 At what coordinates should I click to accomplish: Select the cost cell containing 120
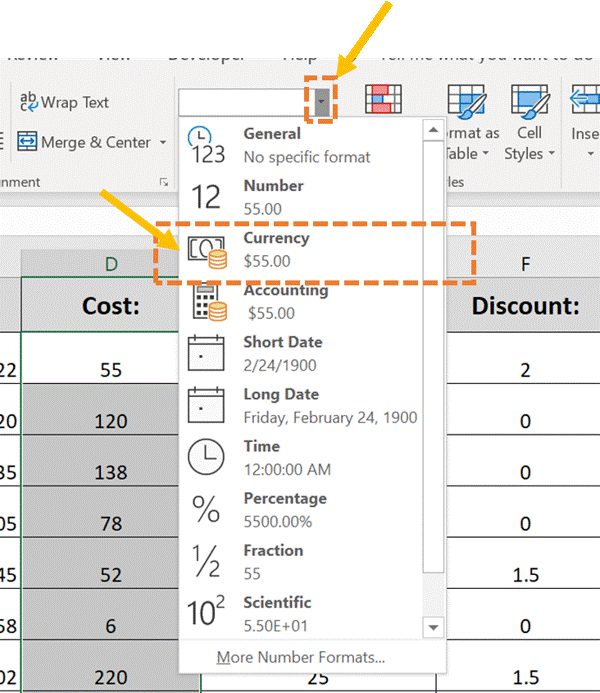100,410
